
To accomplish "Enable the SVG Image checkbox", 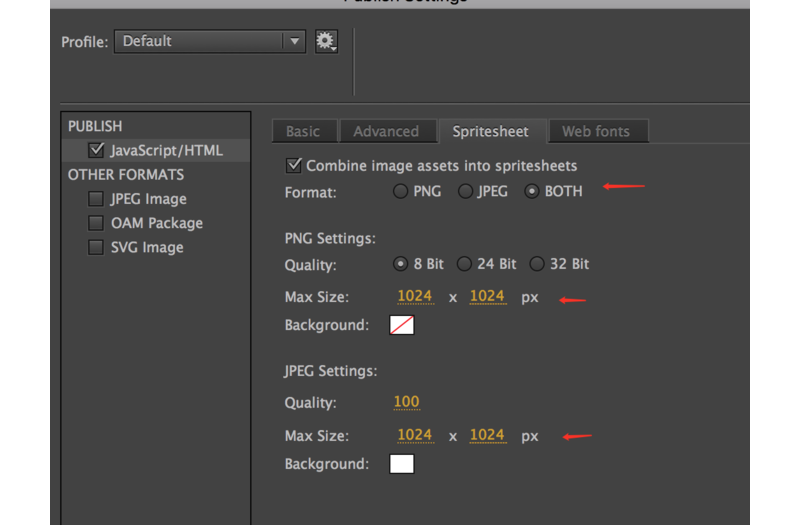I will pos(96,247).
